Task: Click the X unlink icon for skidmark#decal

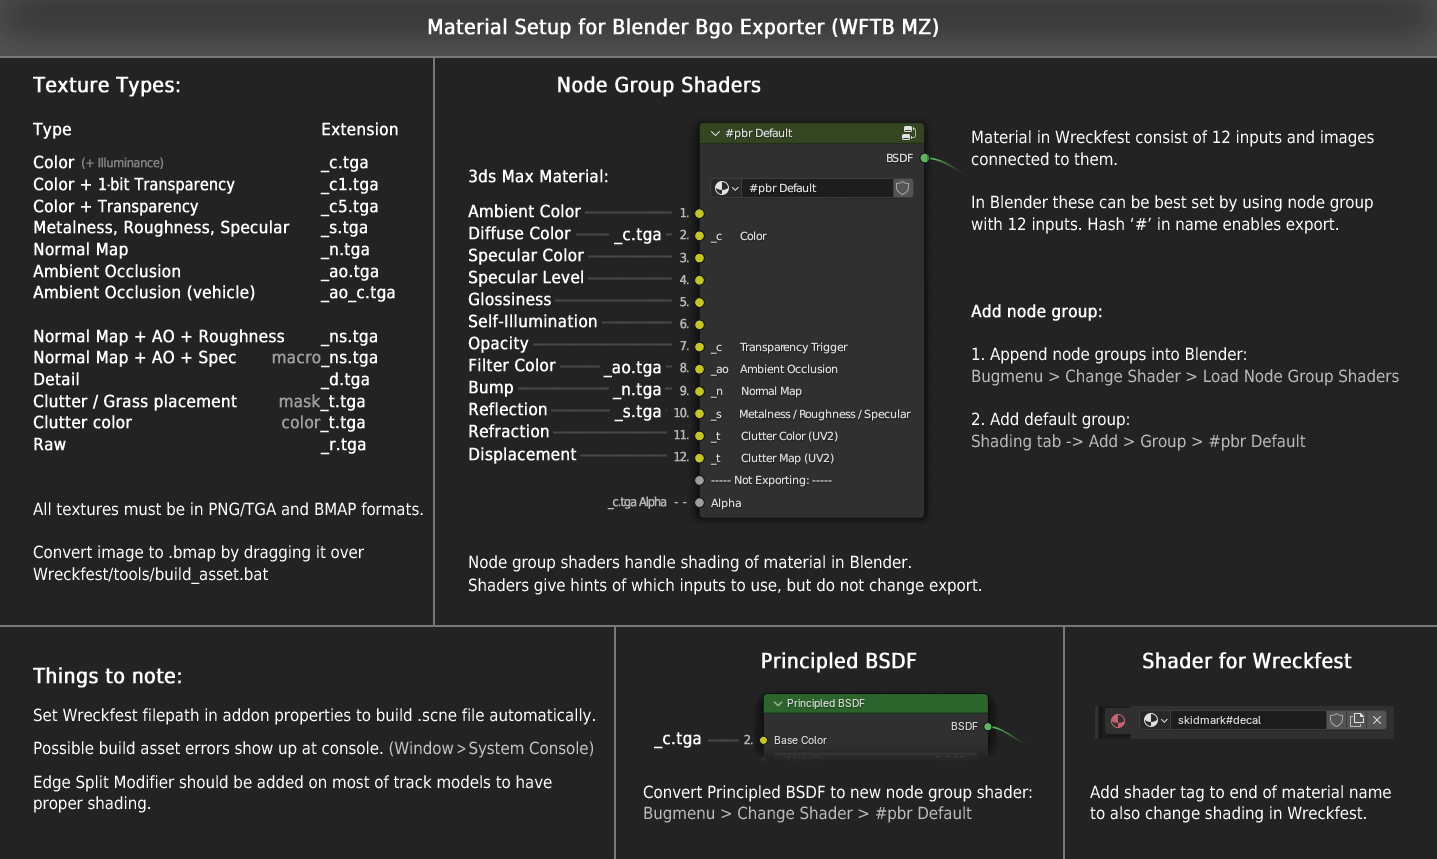Action: coord(1377,720)
